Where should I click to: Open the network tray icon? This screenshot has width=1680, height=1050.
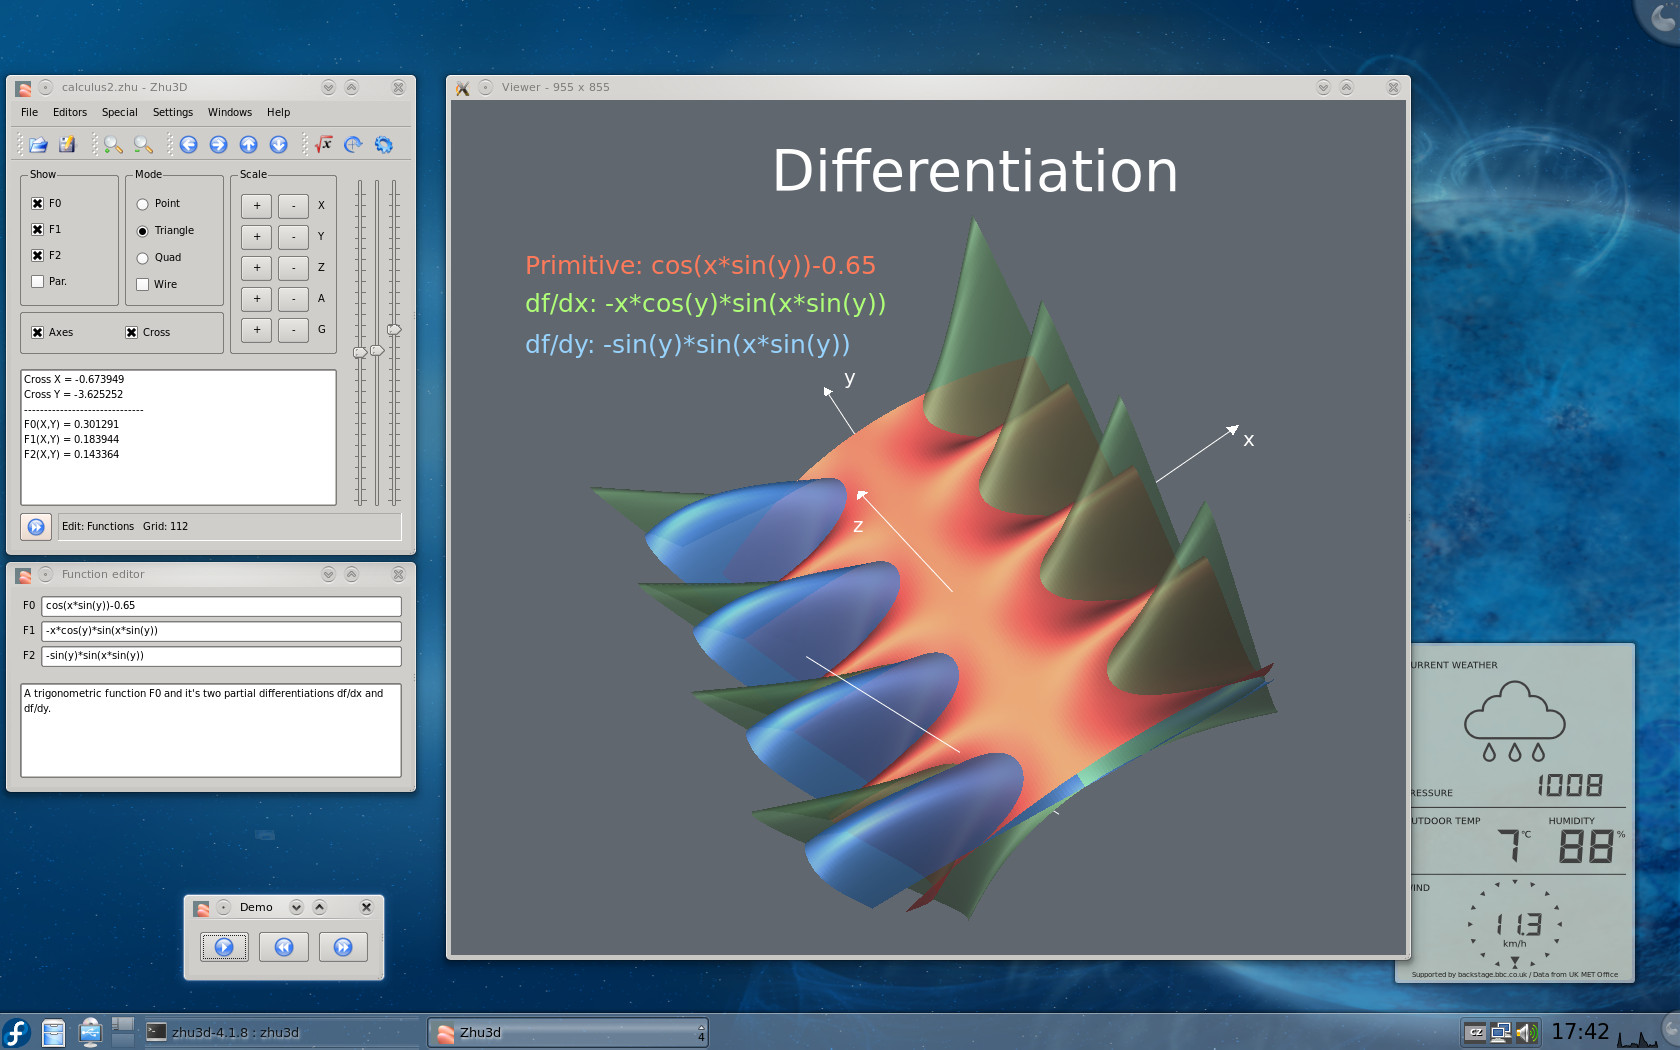point(1501,1033)
